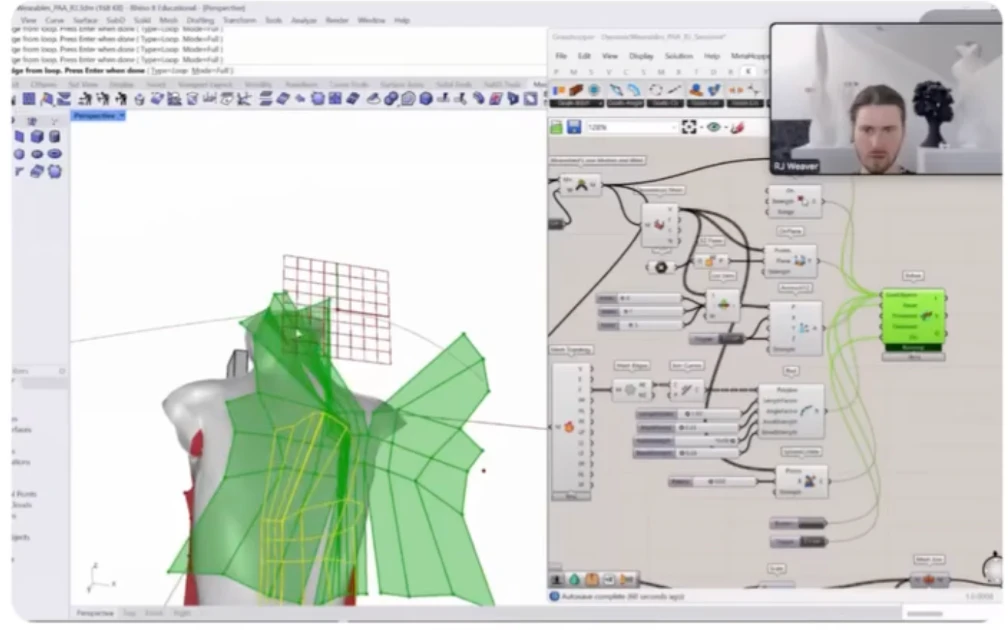Click the Points number slider near bottom component
The image size is (1008, 630).
712,482
